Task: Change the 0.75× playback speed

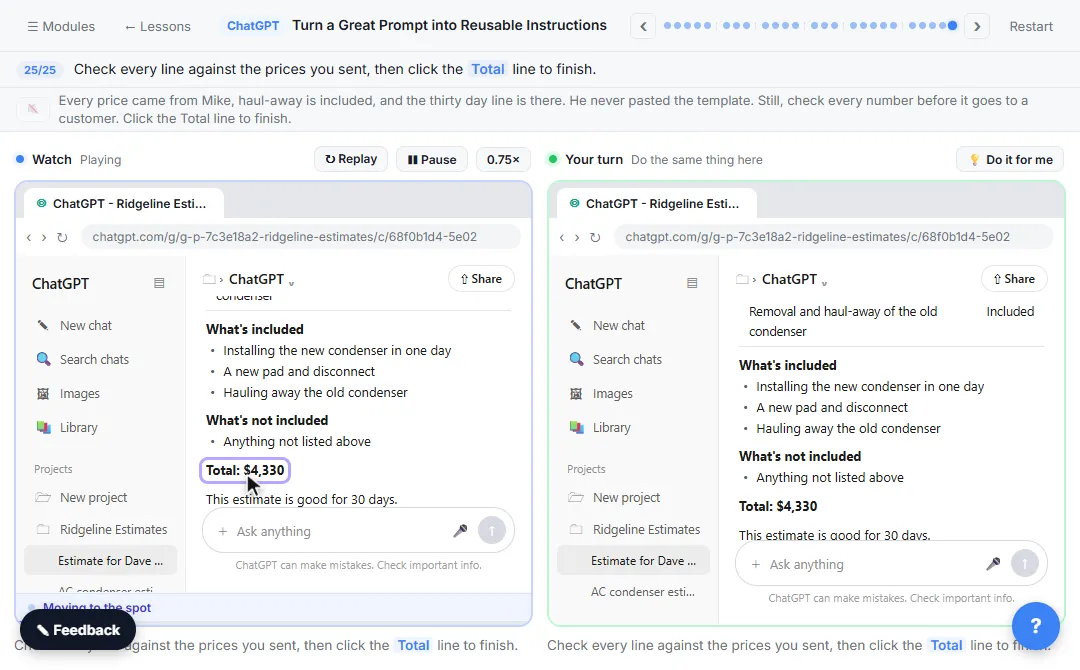Action: click(x=503, y=159)
